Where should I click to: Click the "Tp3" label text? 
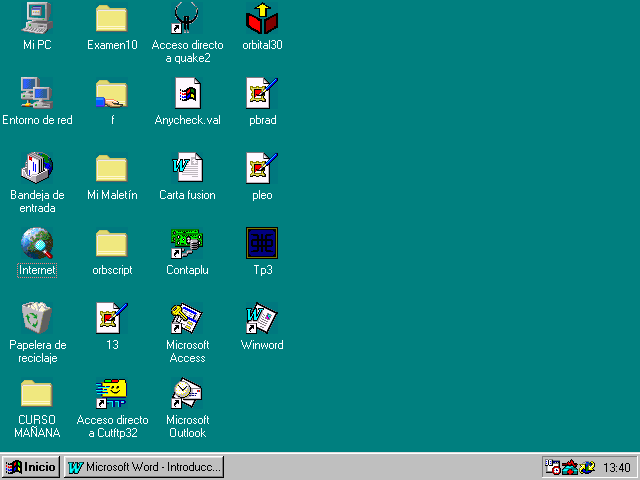point(263,270)
